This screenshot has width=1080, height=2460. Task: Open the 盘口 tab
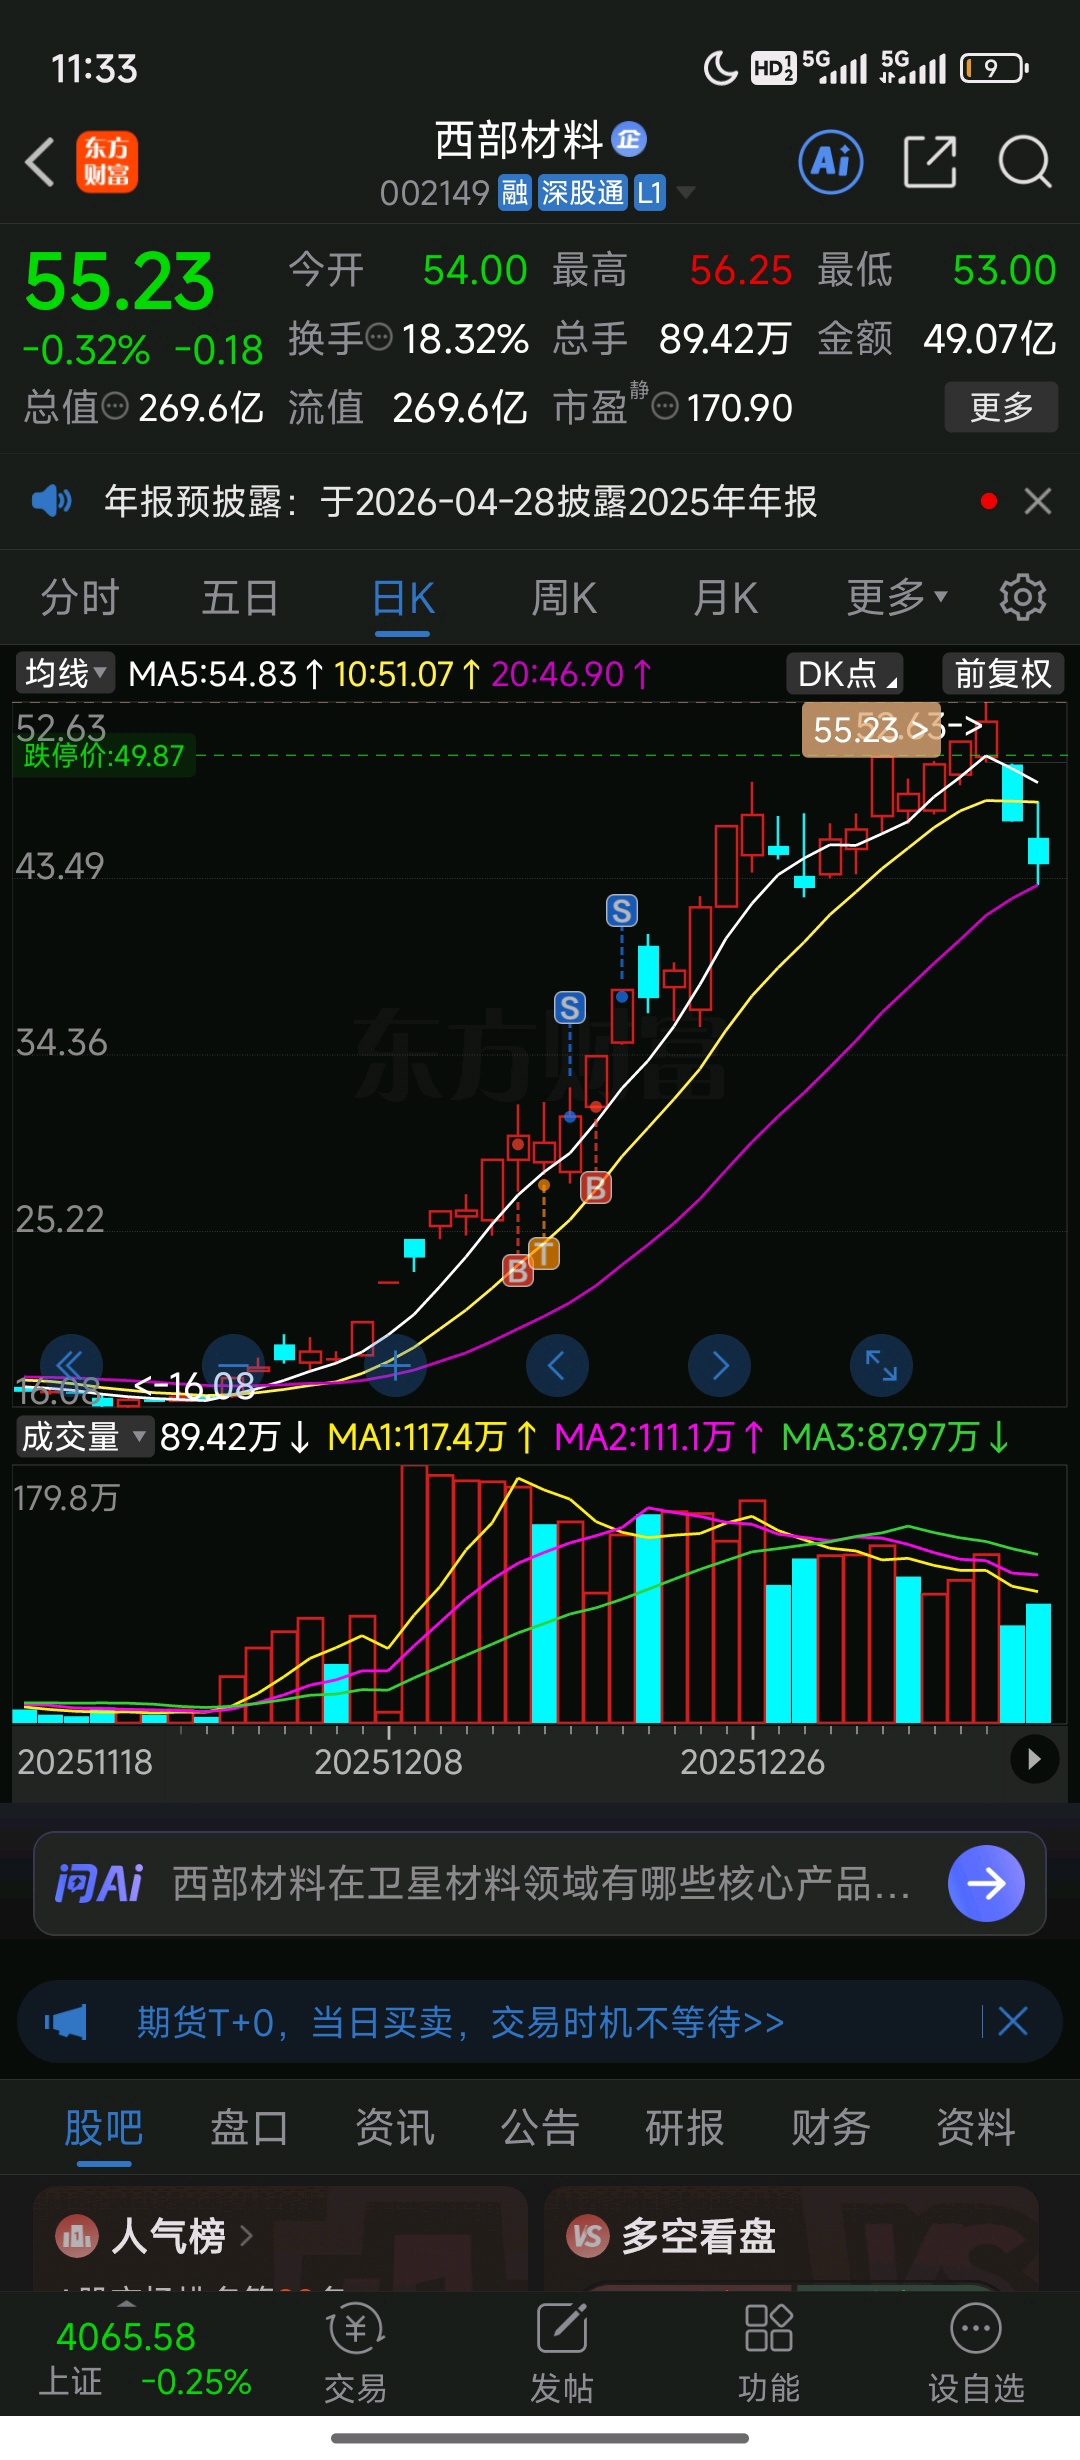click(x=249, y=2127)
